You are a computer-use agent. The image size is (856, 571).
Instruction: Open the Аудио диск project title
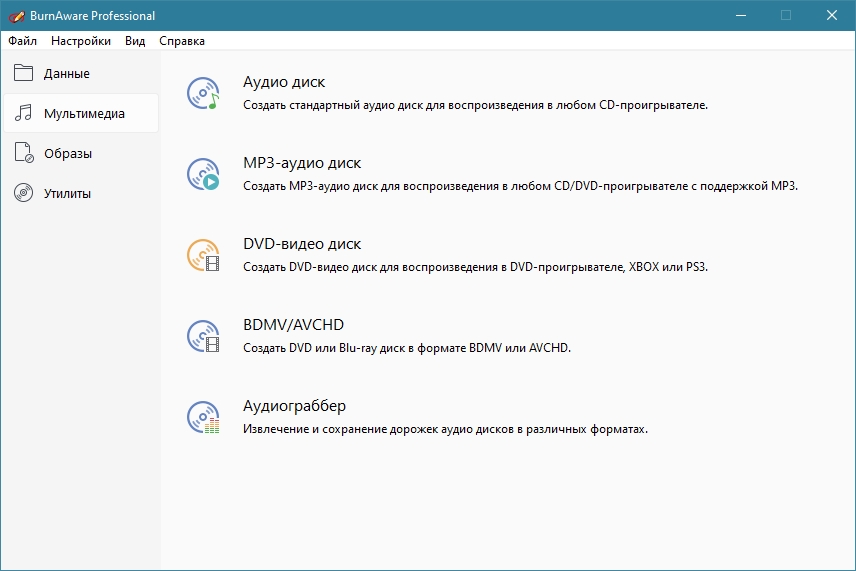click(284, 82)
